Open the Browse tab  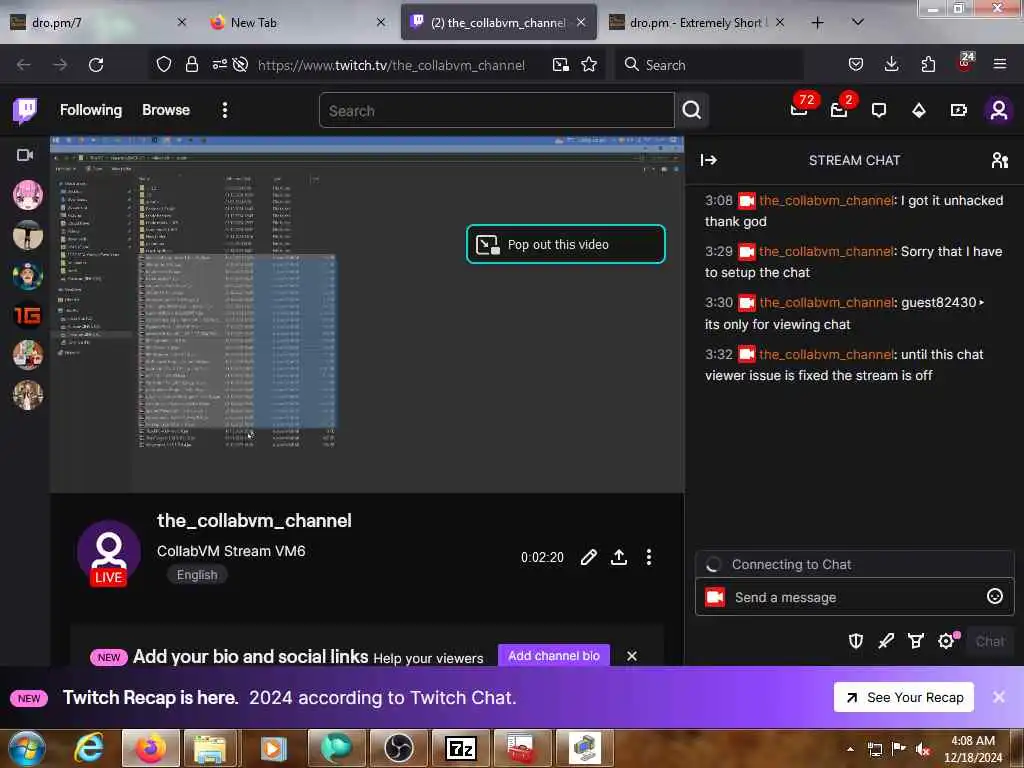[x=166, y=110]
